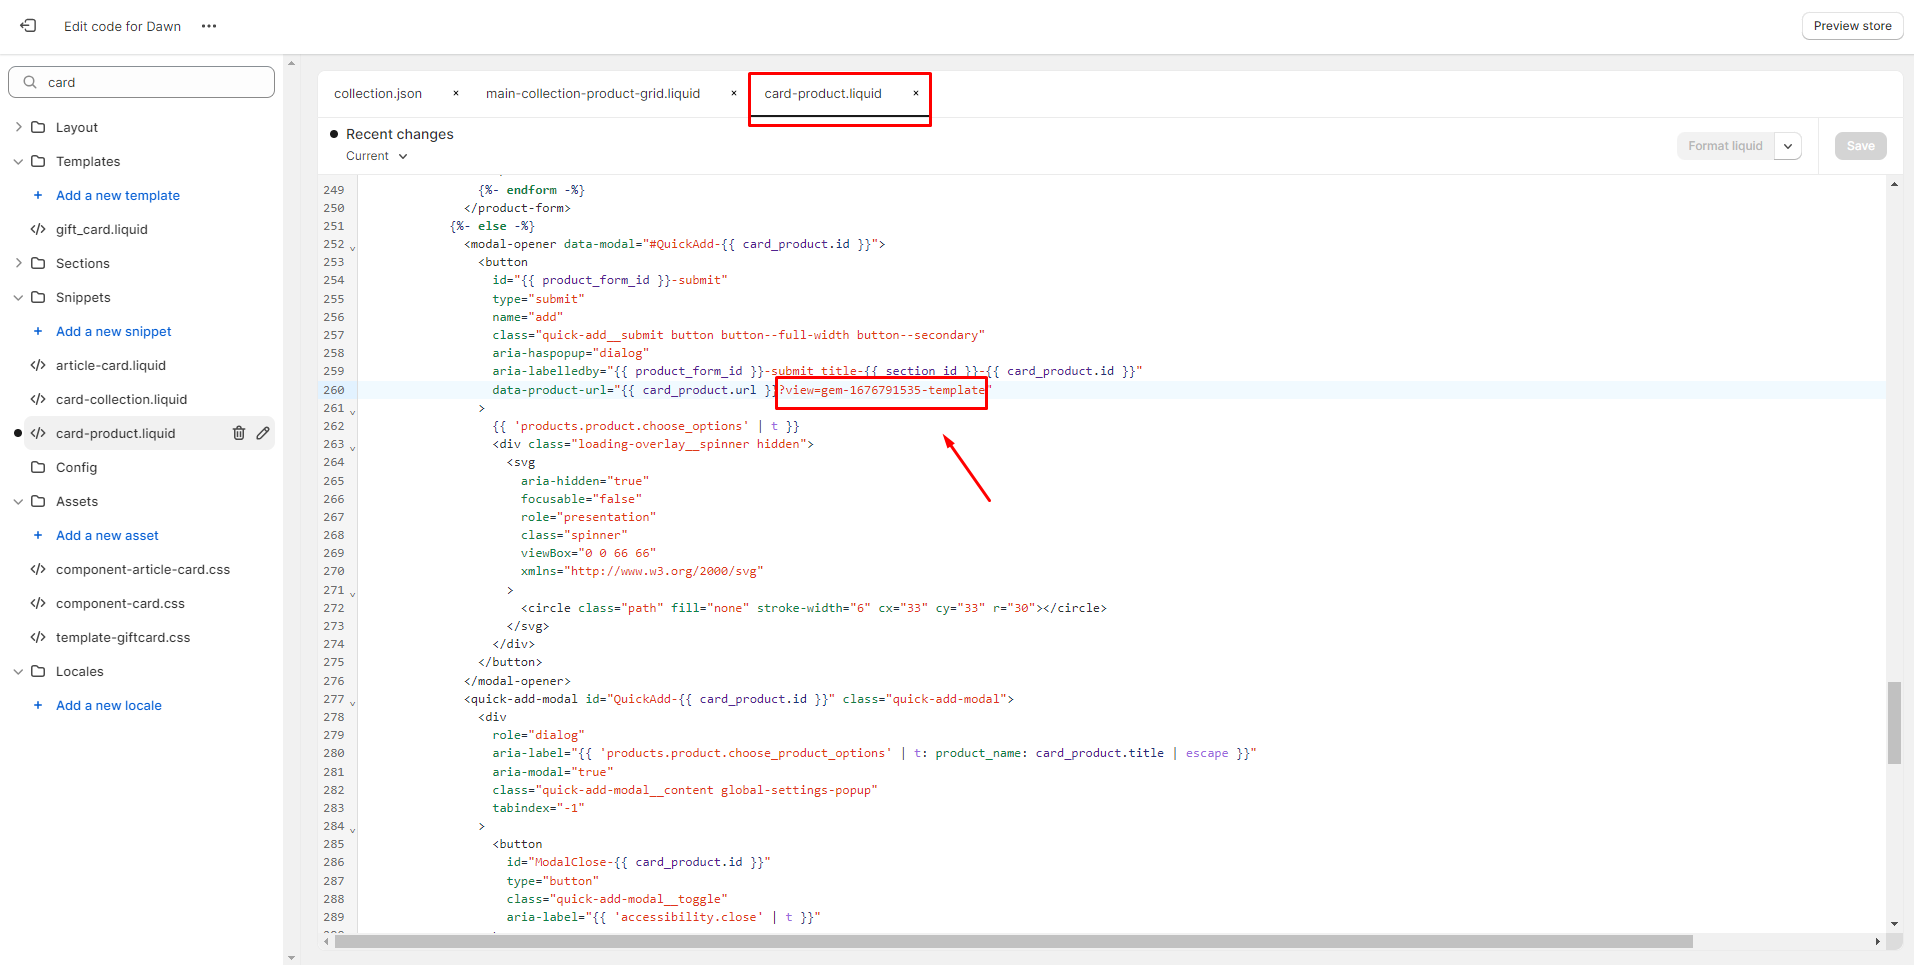Click plus icon beside Add a new template
This screenshot has height=965, width=1914.
point(38,195)
